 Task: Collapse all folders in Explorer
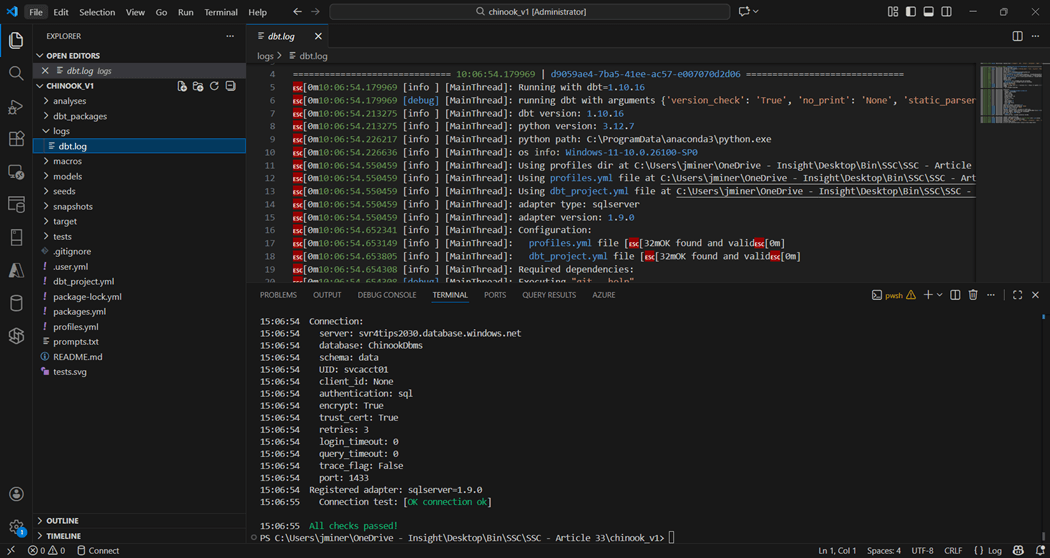click(230, 86)
